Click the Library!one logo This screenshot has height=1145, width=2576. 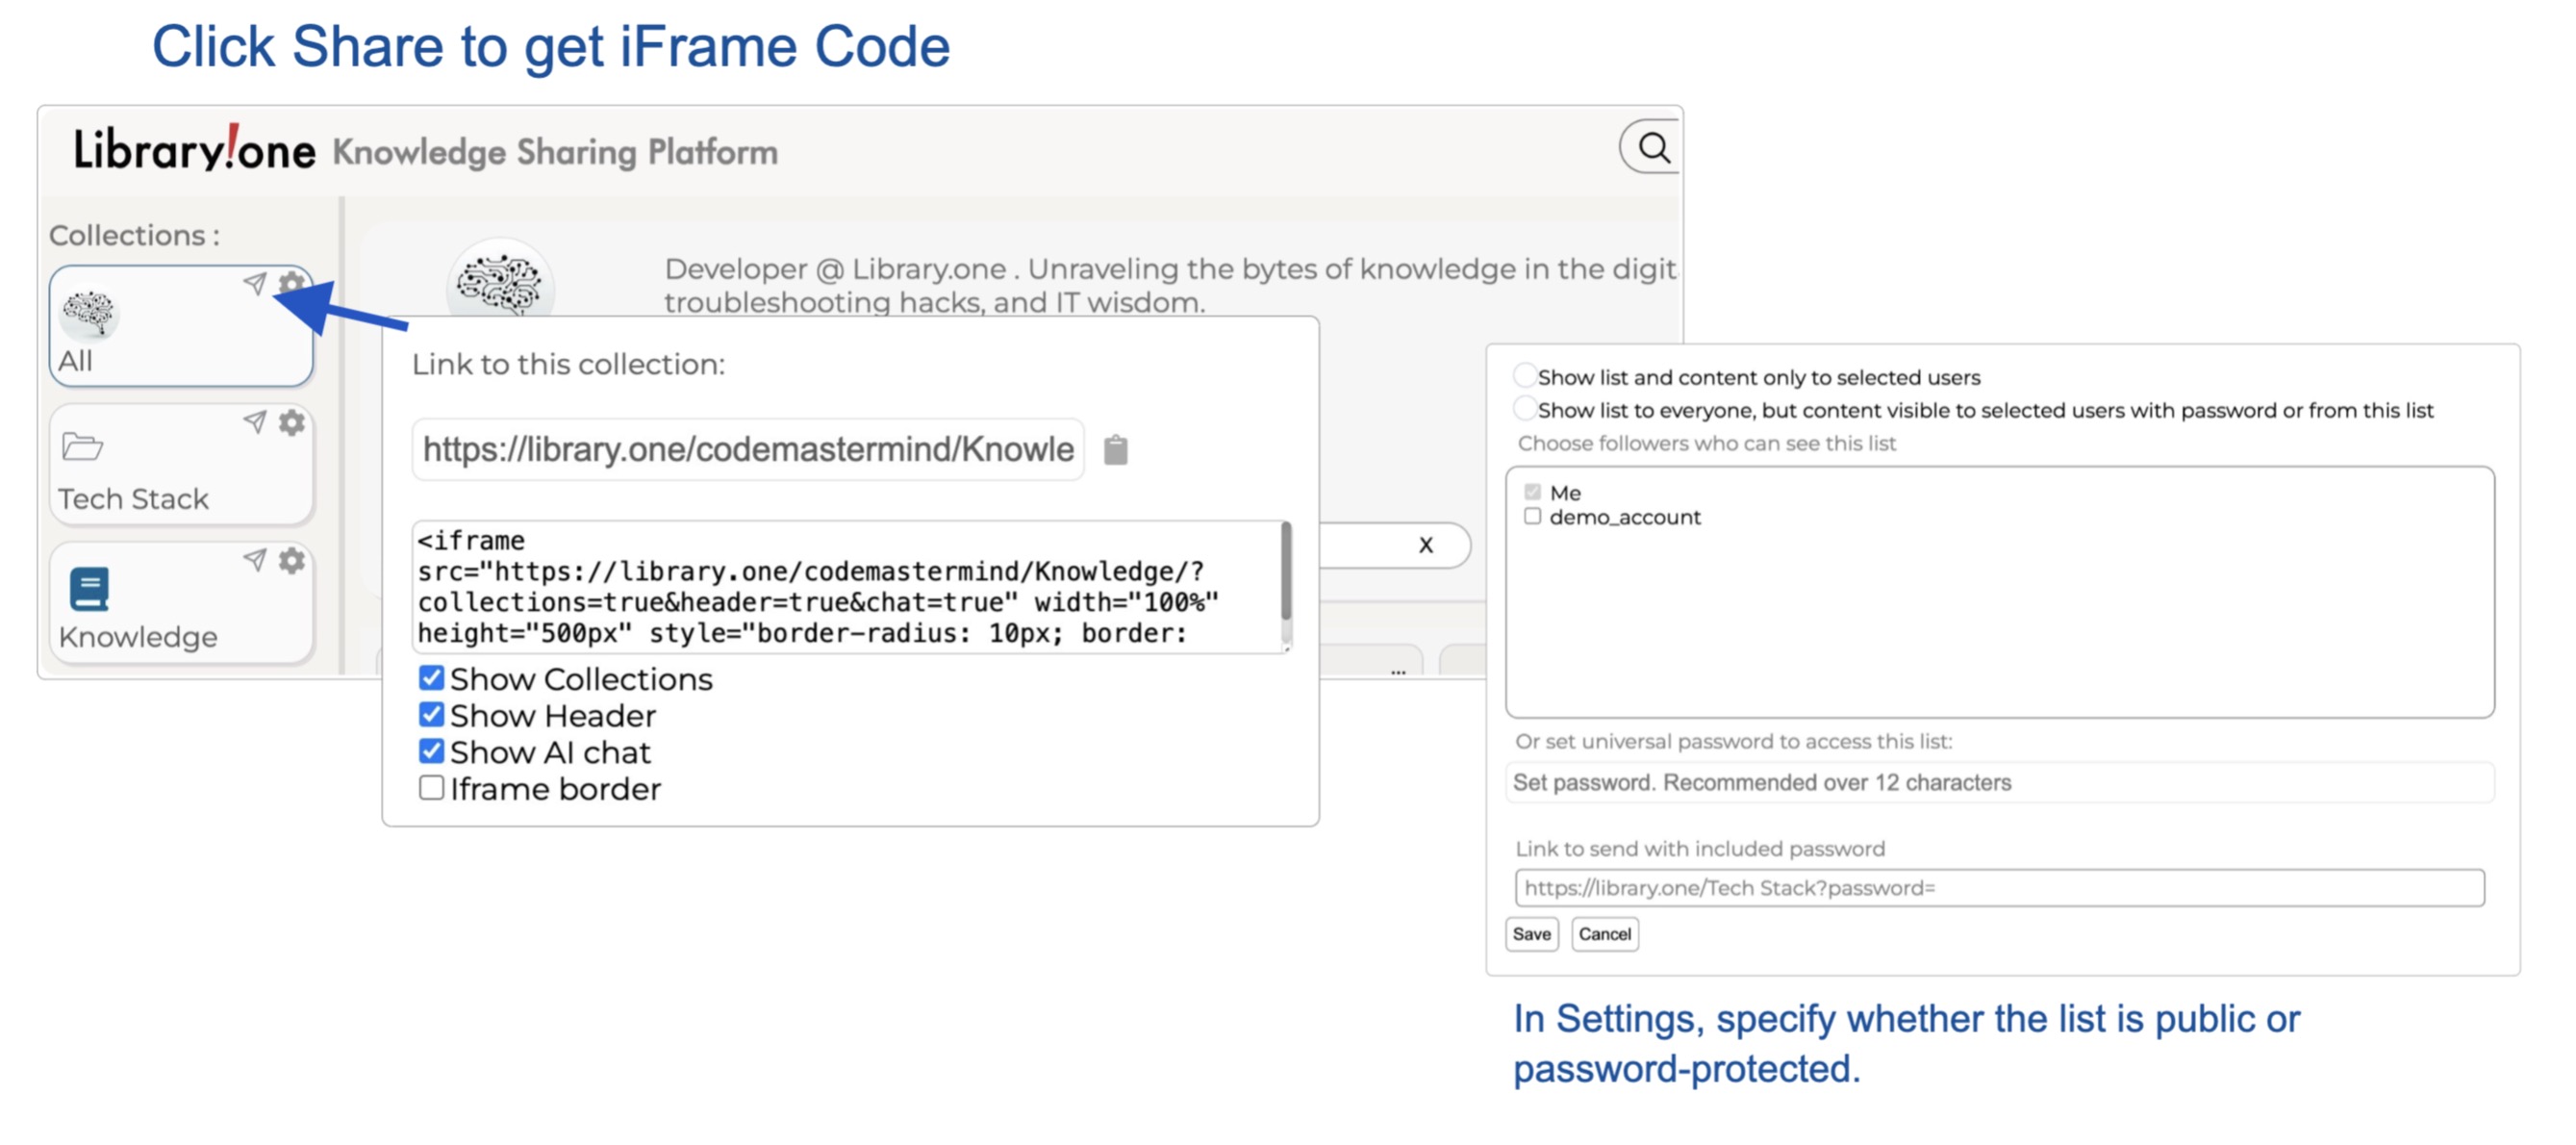(x=194, y=150)
